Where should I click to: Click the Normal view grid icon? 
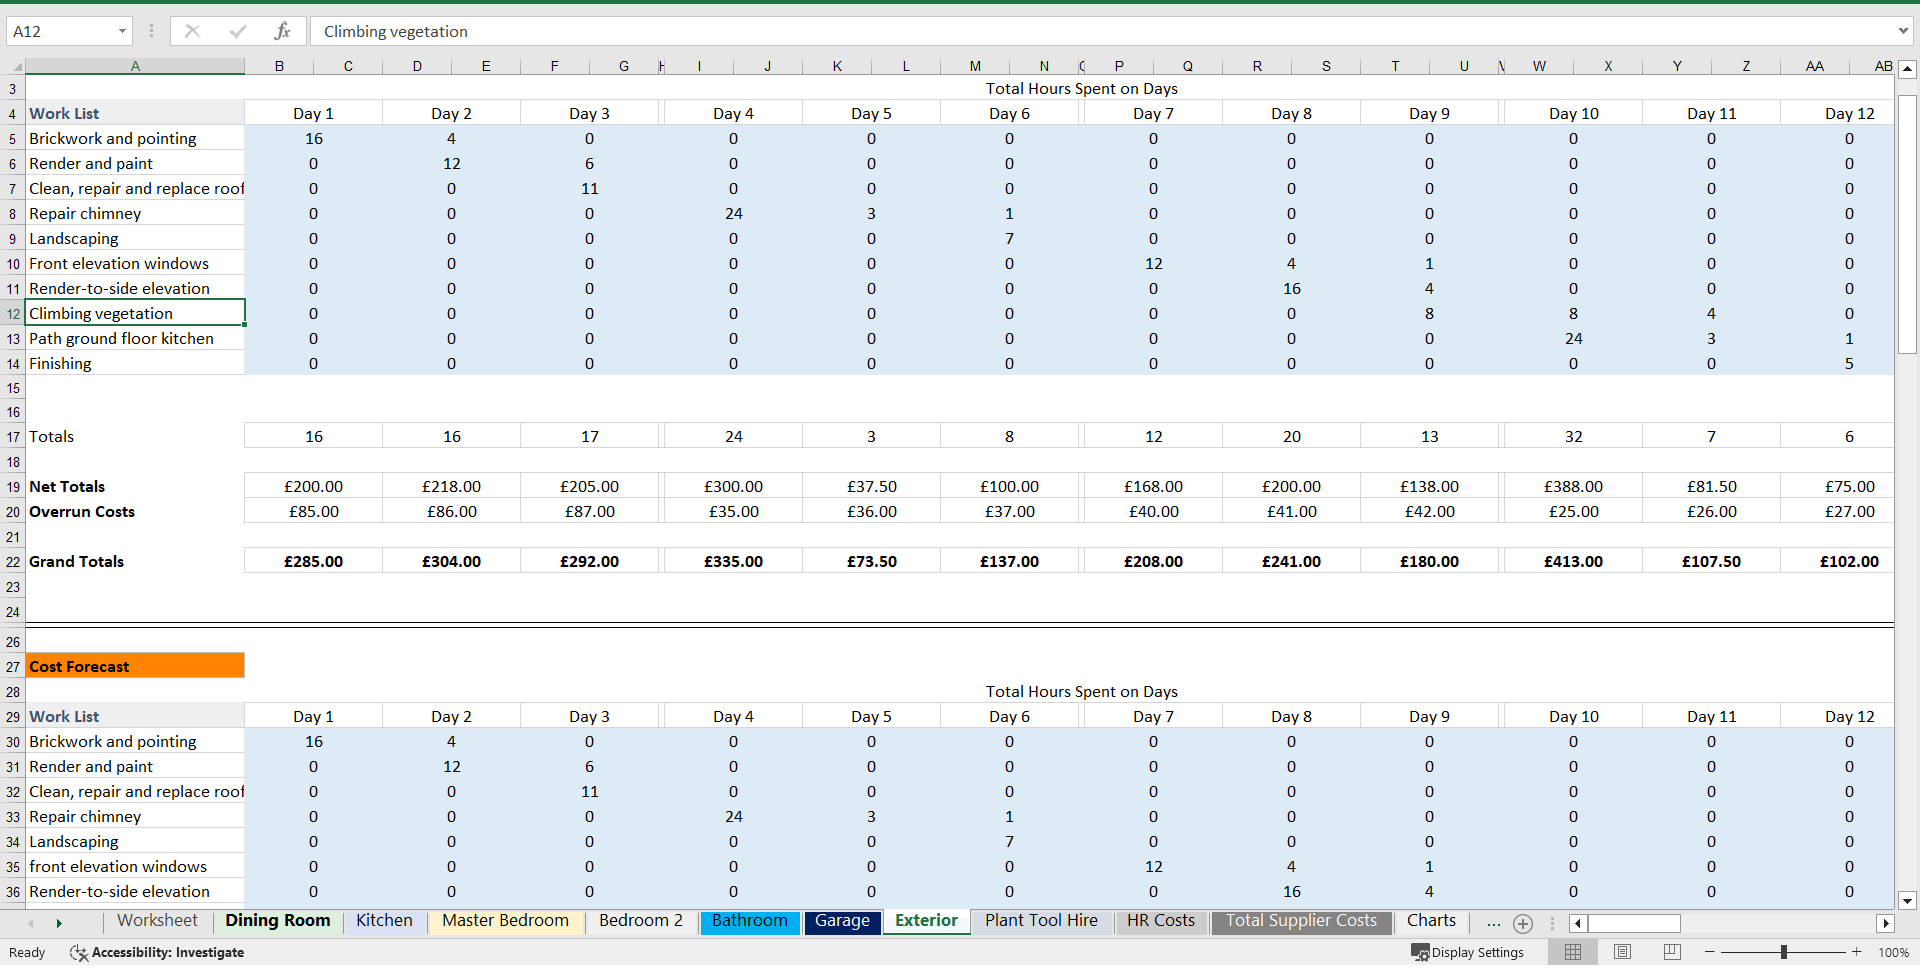[1572, 952]
